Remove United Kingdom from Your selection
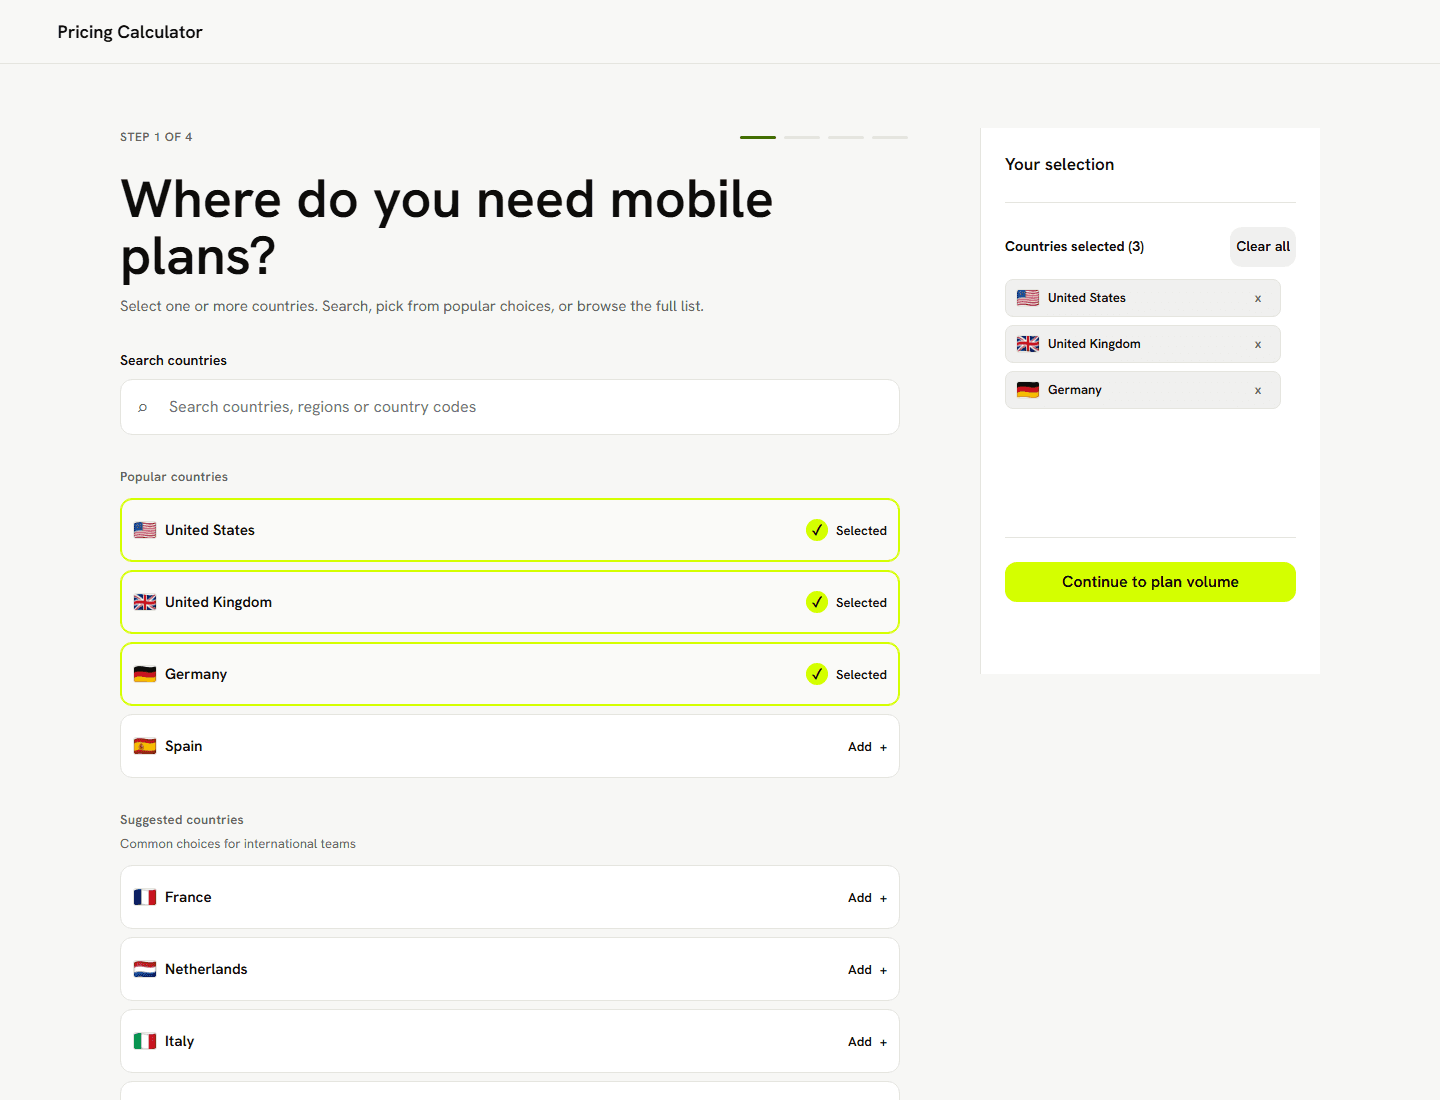The height and width of the screenshot is (1100, 1440). [x=1258, y=344]
